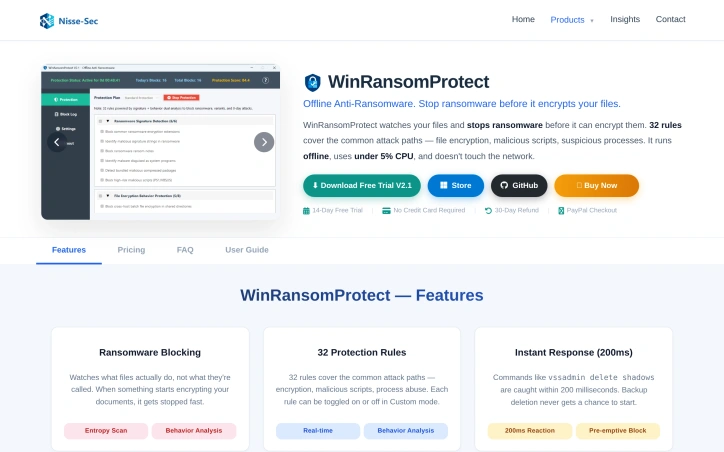Click the Instant Response (200ms) card heading
724x452 pixels.
pos(573,353)
